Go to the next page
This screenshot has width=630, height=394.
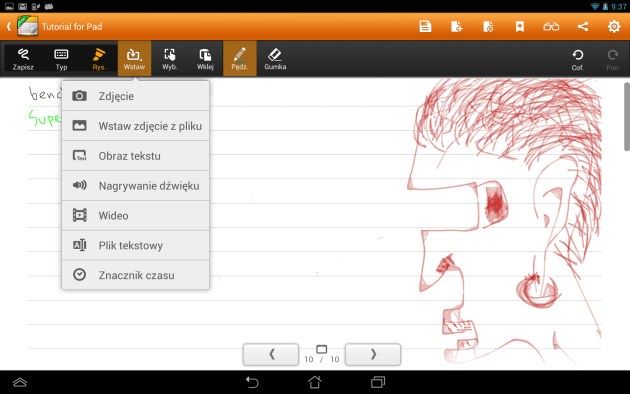click(x=373, y=354)
